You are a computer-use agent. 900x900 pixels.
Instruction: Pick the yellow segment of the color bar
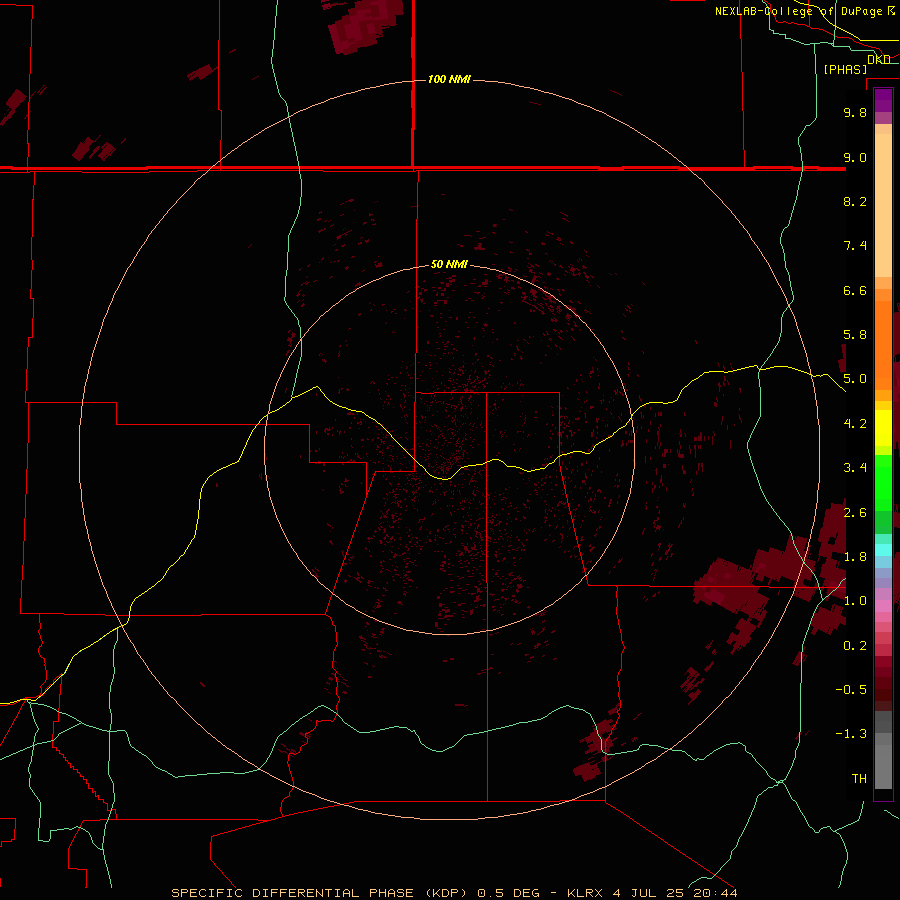883,428
